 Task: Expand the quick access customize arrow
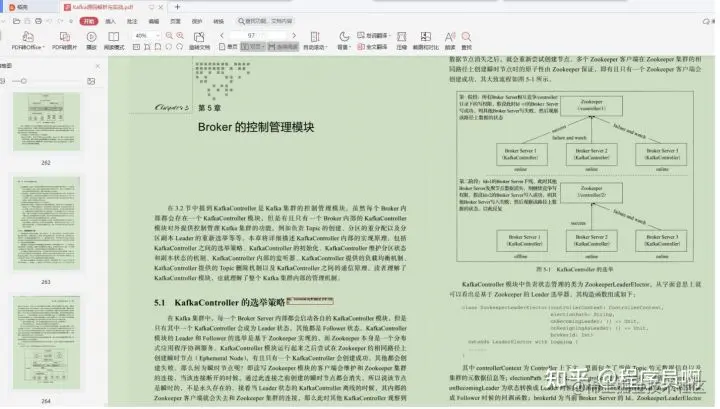pos(71,21)
